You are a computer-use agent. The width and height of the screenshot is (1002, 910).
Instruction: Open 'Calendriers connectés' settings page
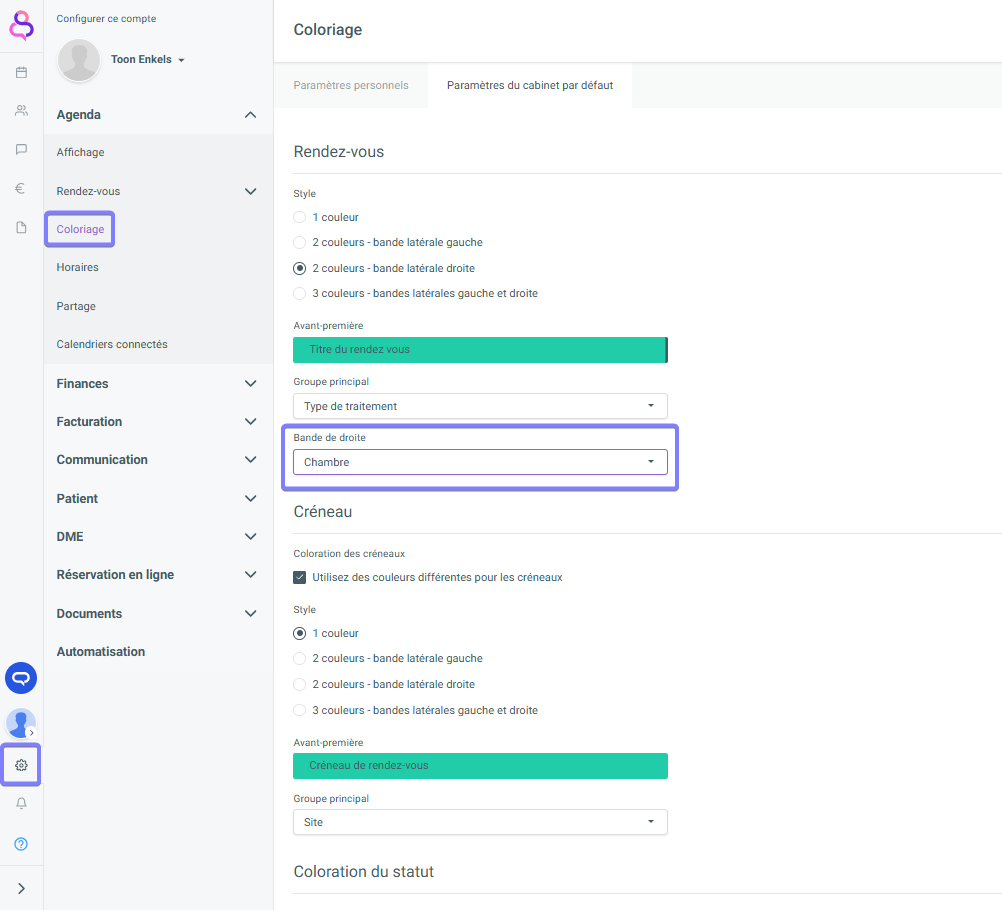[x=112, y=344]
